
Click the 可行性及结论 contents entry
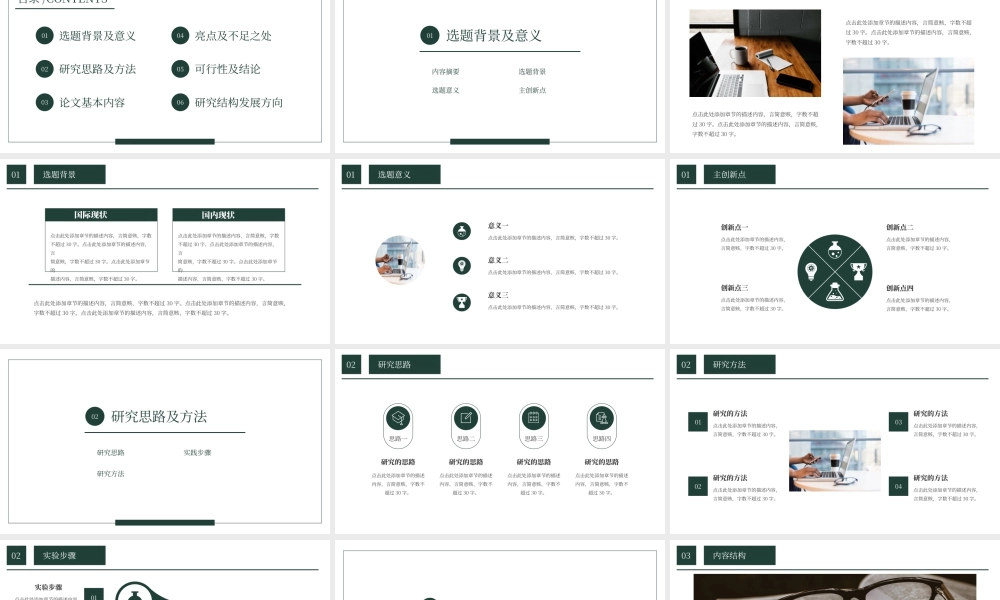[x=228, y=69]
